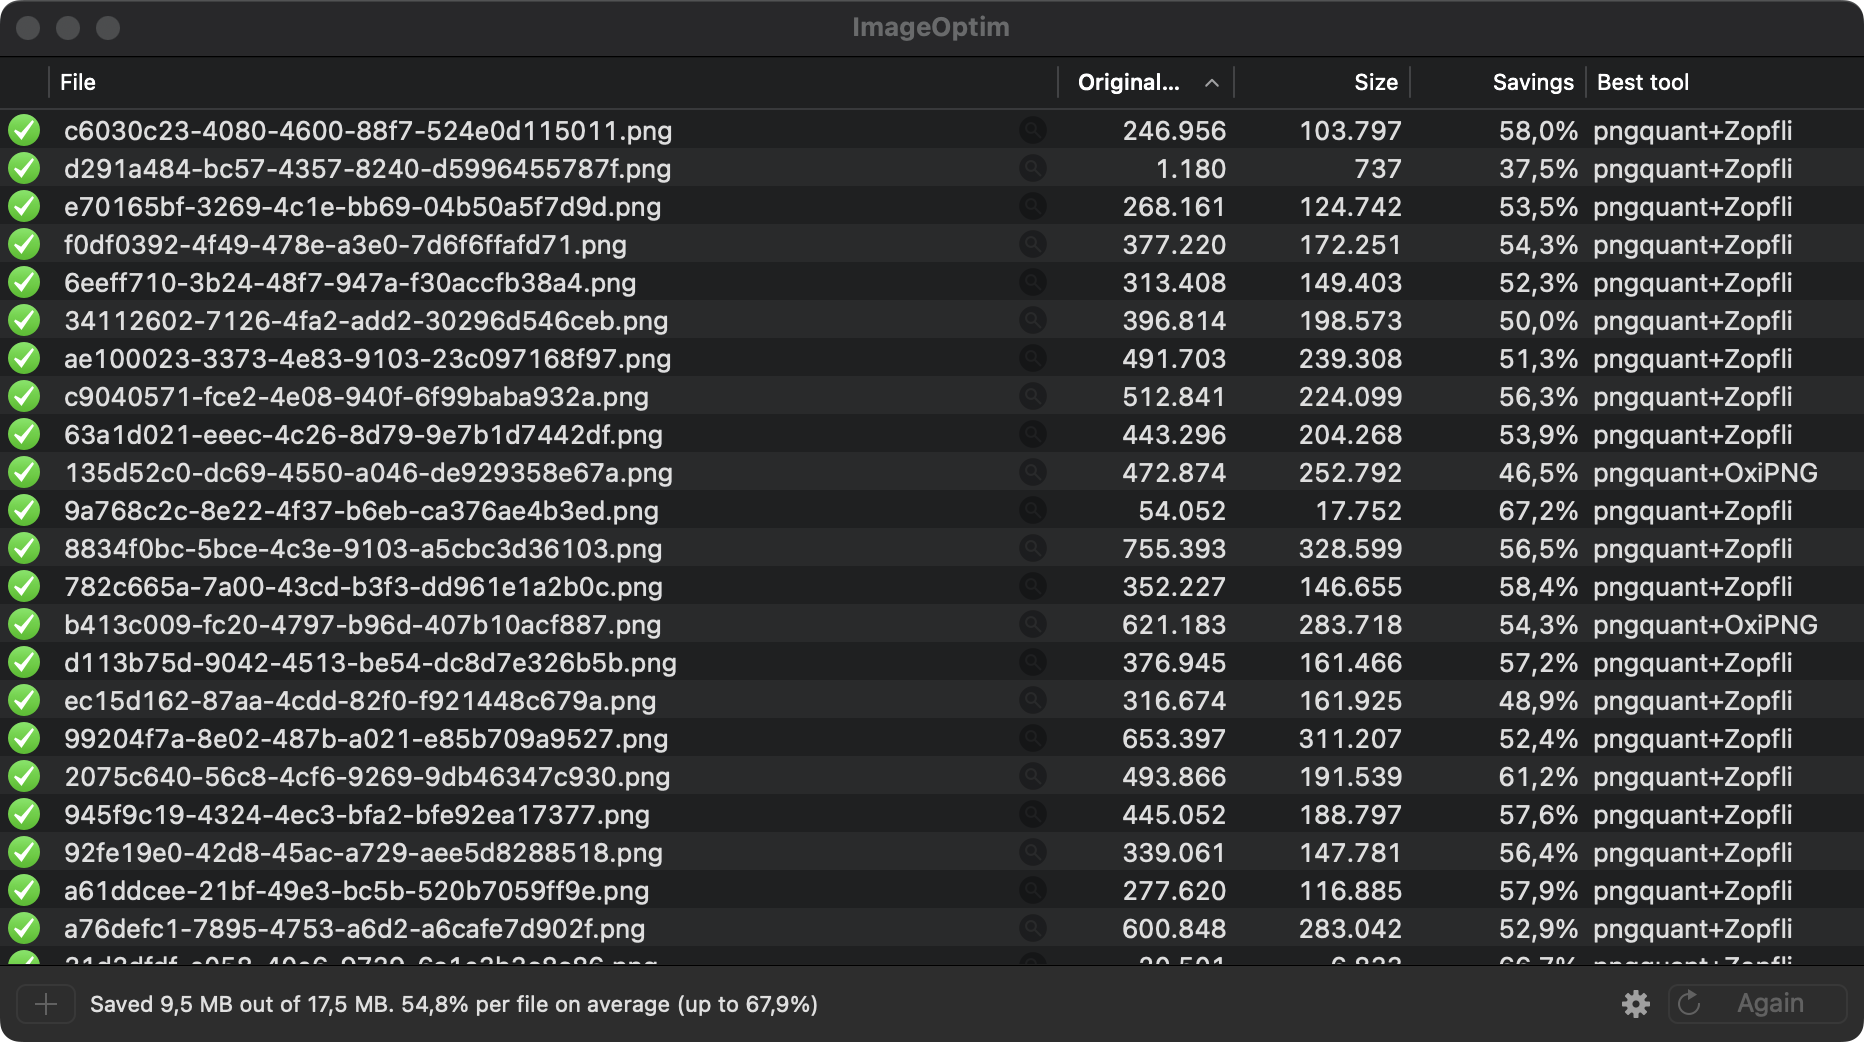Reveal ec15d162 file with its magnifier icon
The height and width of the screenshot is (1042, 1864).
tap(1032, 700)
